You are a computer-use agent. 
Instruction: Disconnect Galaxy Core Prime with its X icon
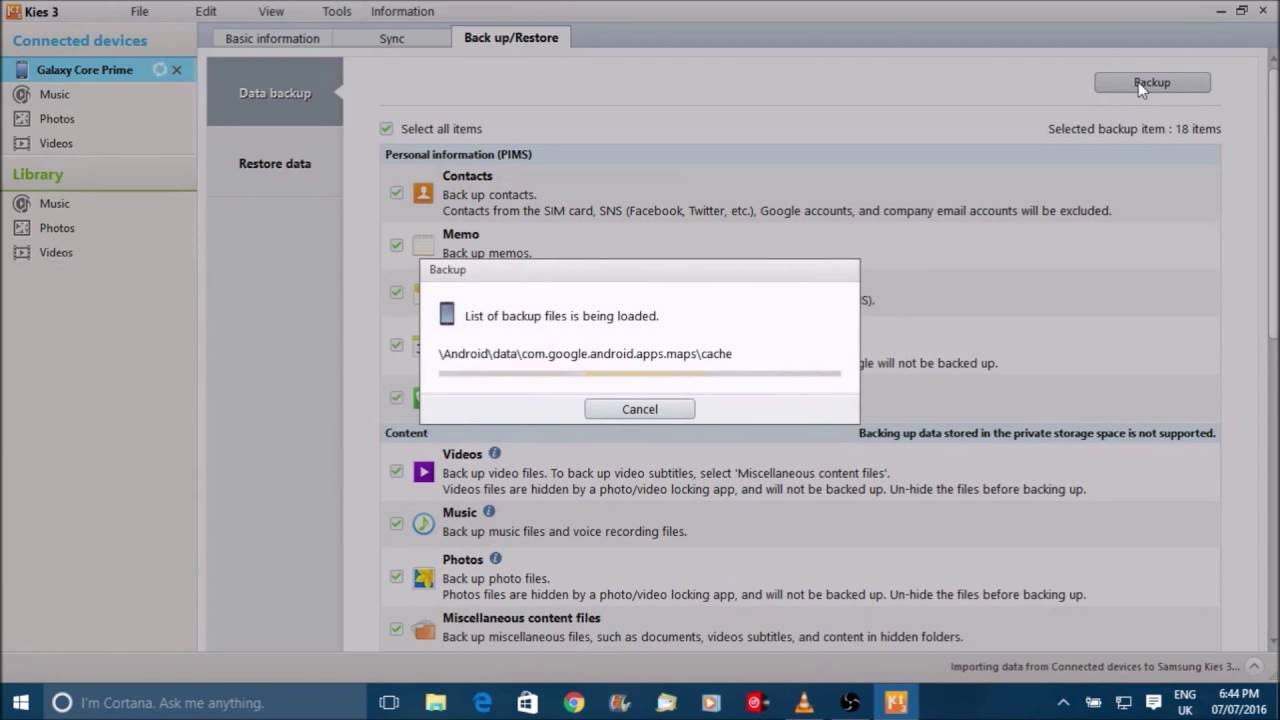177,70
